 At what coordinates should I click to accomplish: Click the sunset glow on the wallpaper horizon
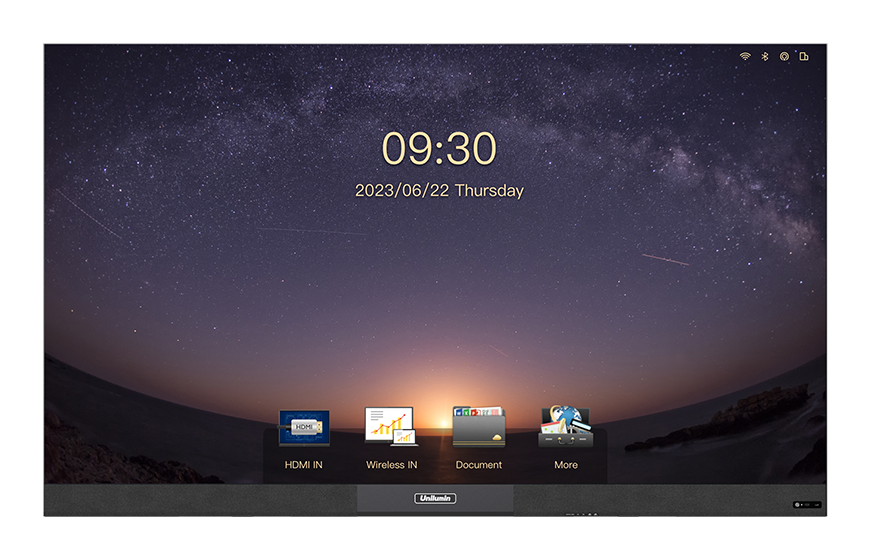pyautogui.click(x=440, y=395)
